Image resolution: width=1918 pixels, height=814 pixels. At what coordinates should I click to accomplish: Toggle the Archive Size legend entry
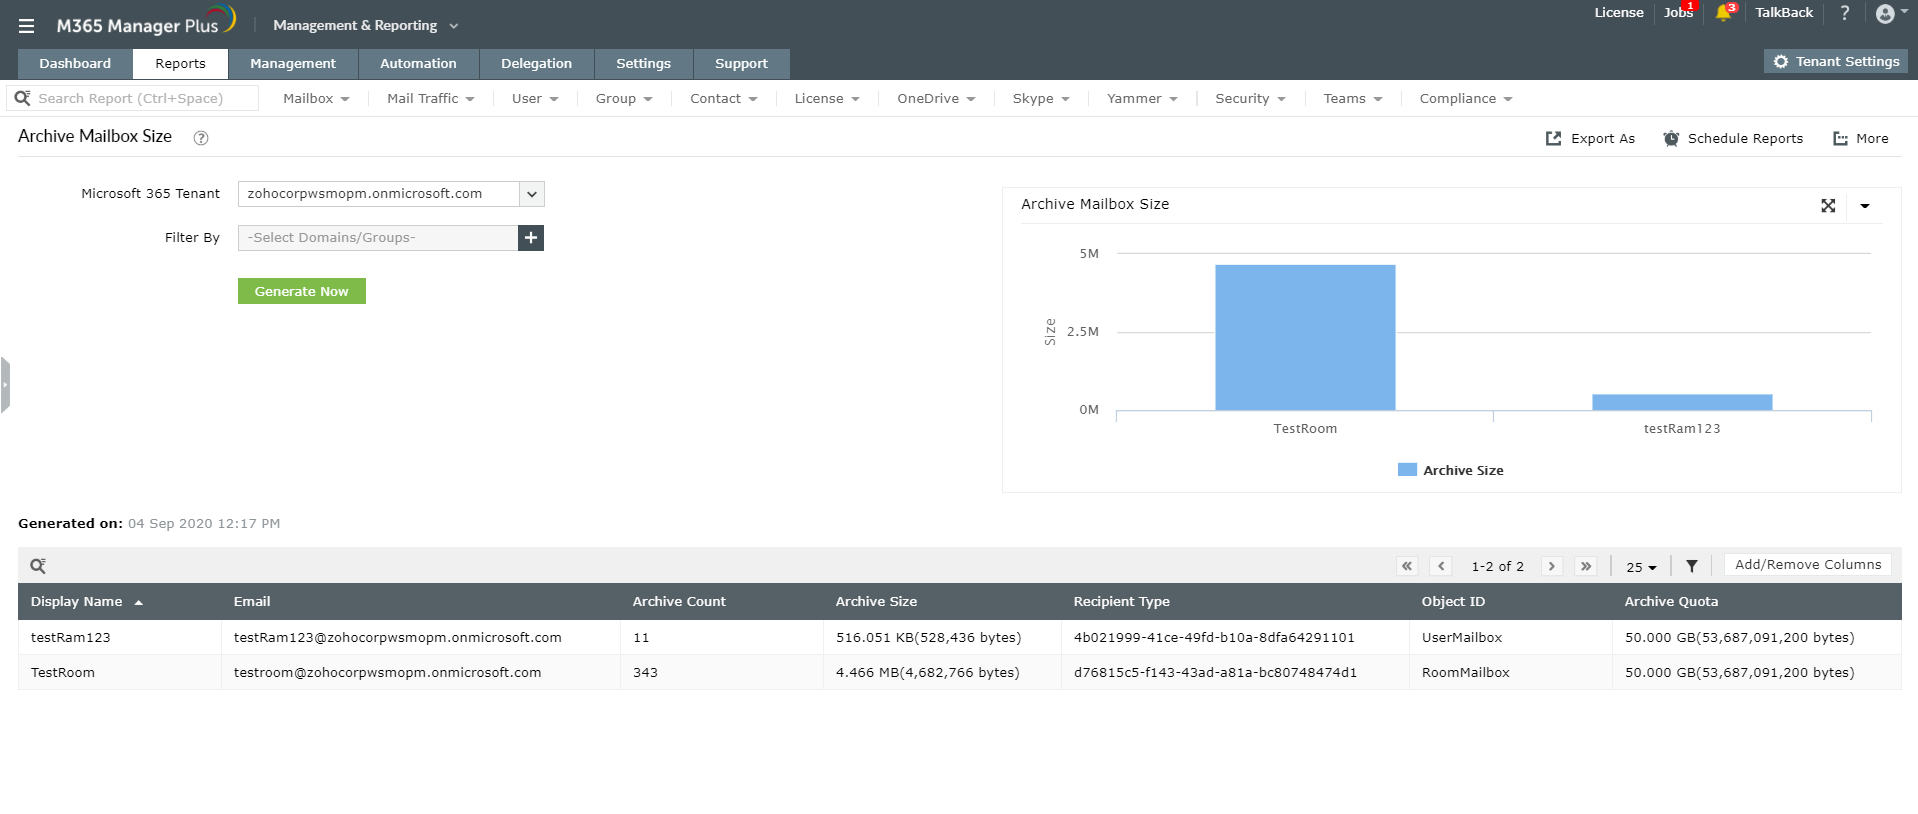1450,470
